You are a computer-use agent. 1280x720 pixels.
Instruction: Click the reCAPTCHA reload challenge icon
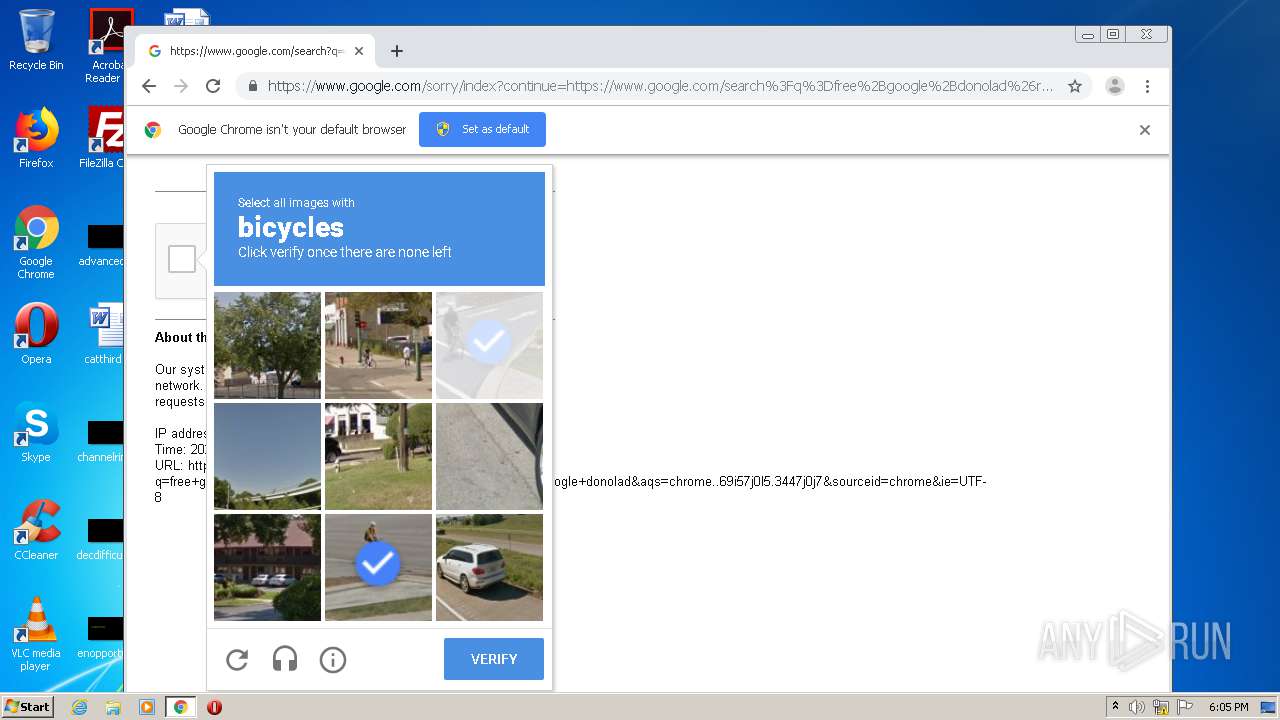pos(237,659)
